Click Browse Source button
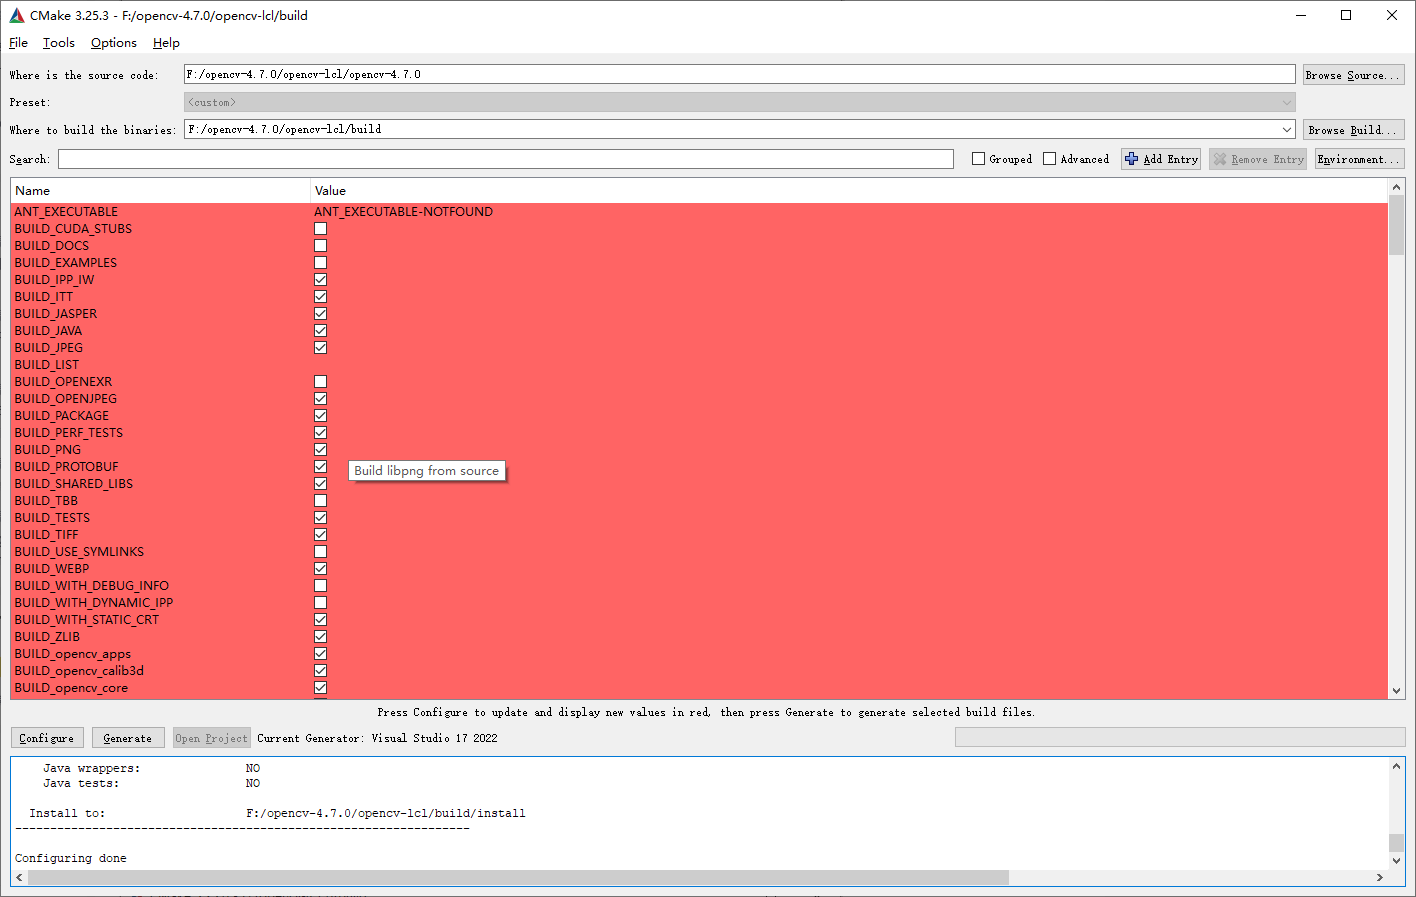This screenshot has width=1416, height=897. click(1353, 73)
